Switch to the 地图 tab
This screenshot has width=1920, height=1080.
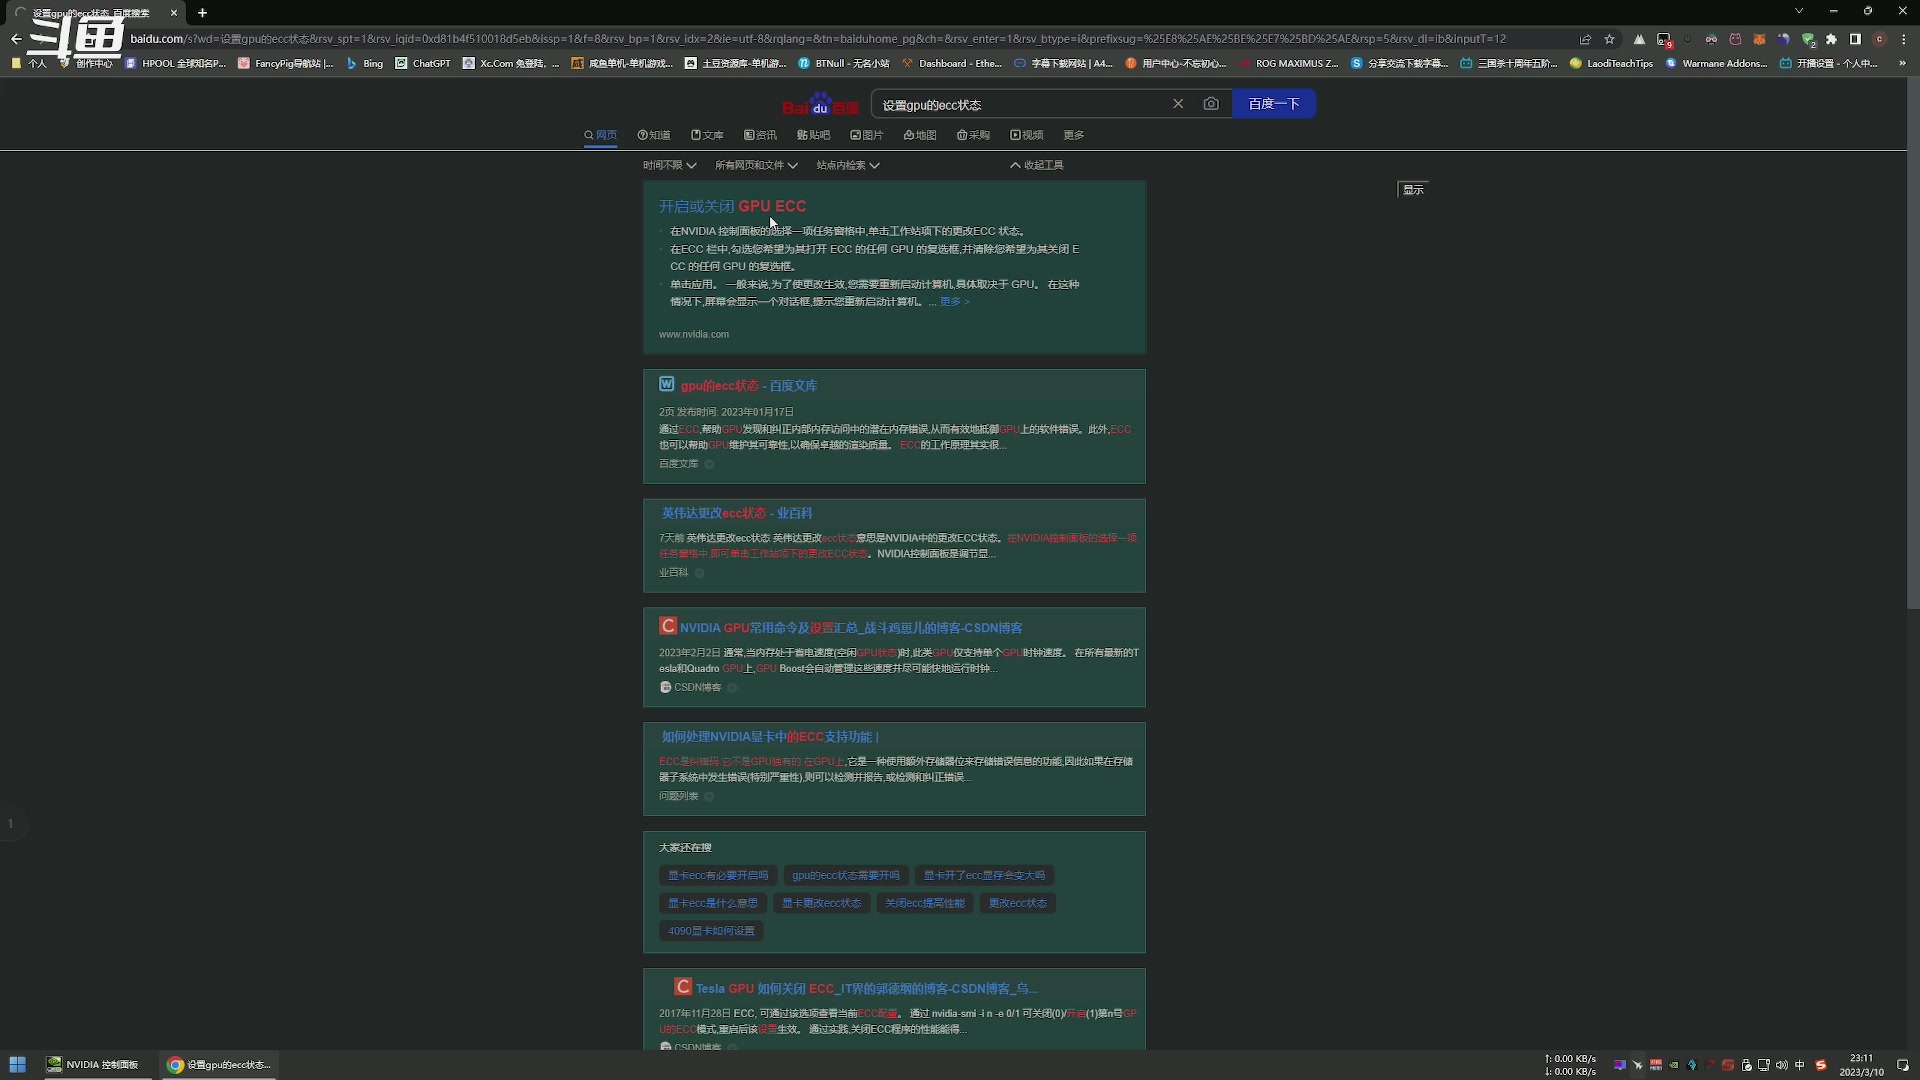coord(920,135)
